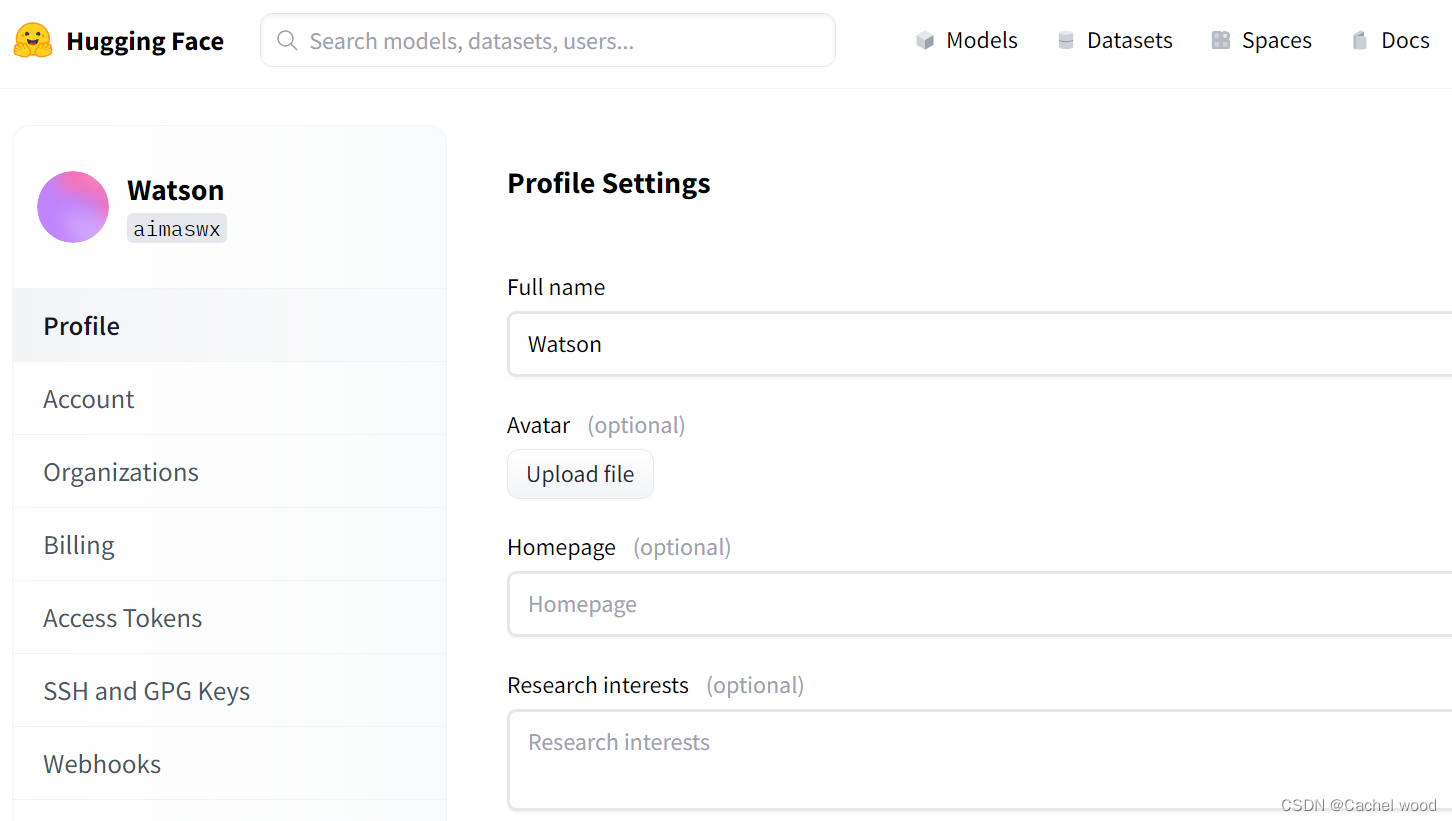1452x821 pixels.
Task: Select the Profile sidebar item
Action: click(82, 326)
